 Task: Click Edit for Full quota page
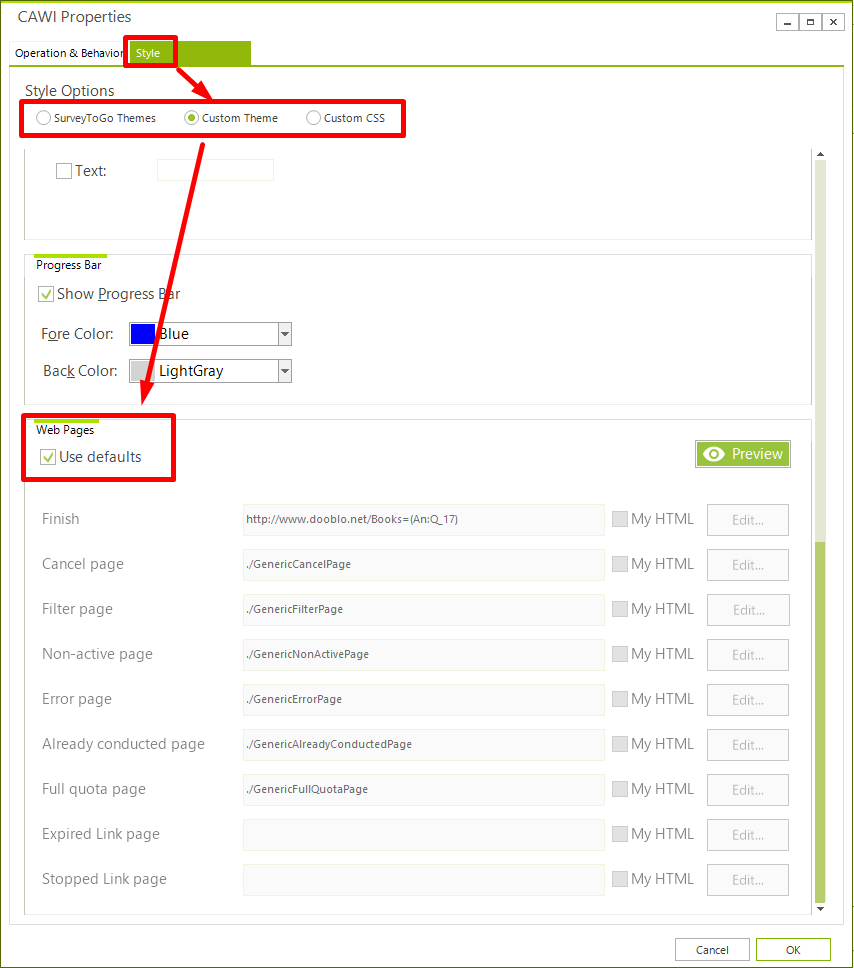(x=748, y=790)
